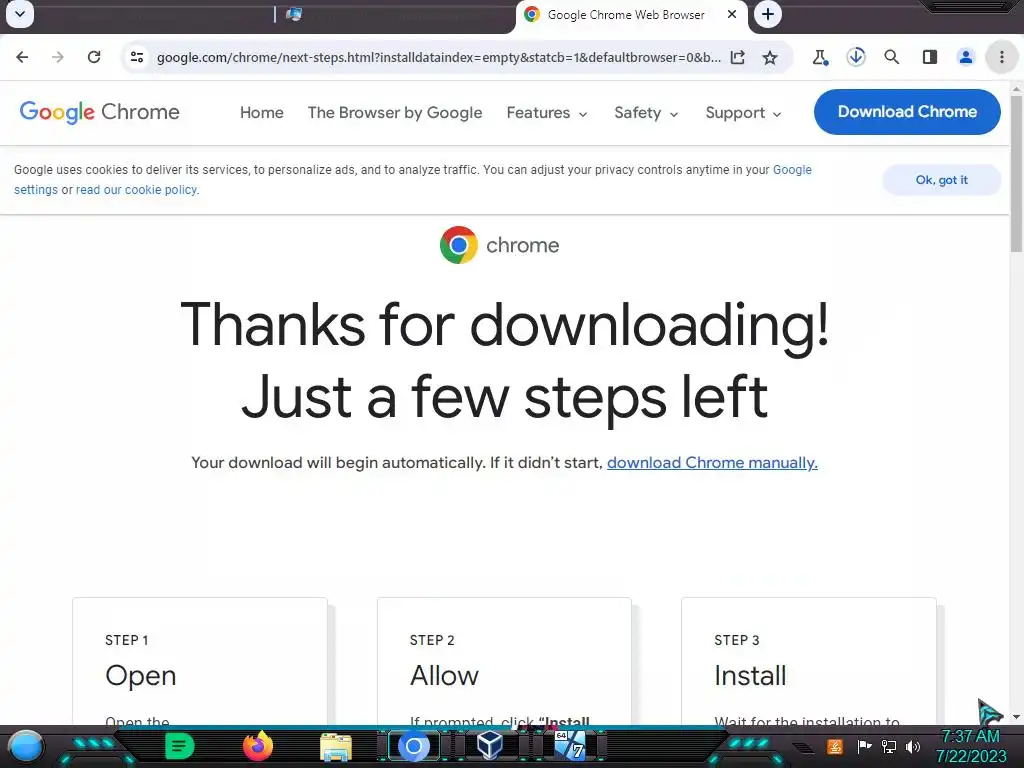Click the Thanks for downloading heading
The width and height of the screenshot is (1024, 768).
[504, 360]
